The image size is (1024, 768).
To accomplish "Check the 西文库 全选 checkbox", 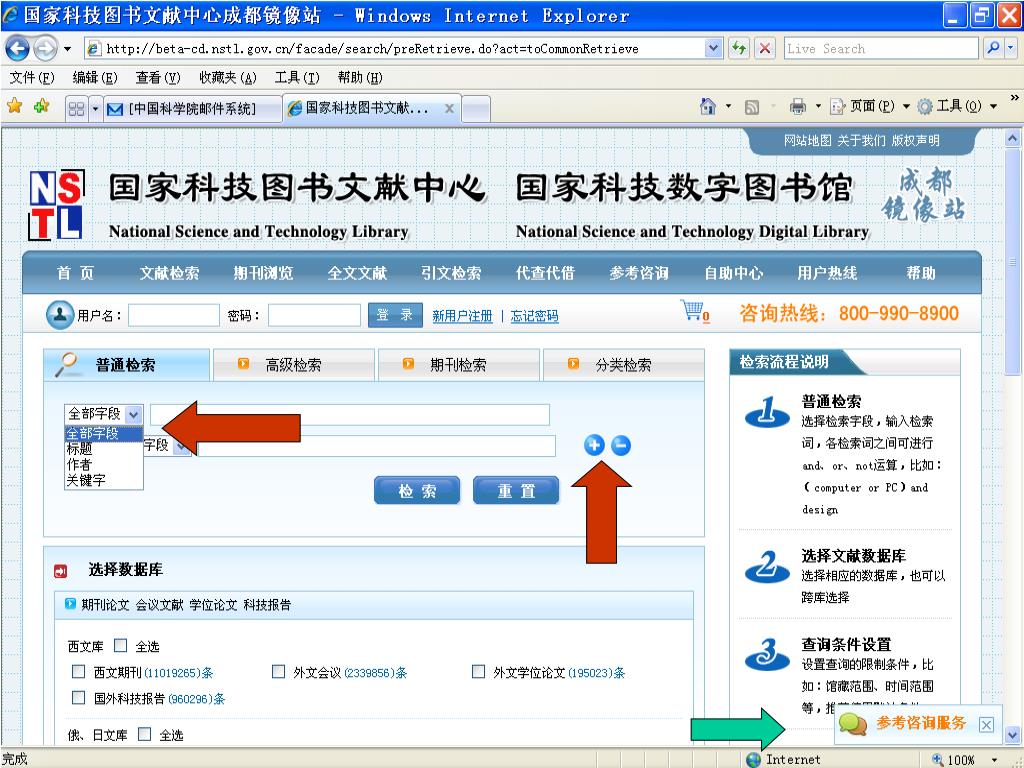I will click(120, 646).
